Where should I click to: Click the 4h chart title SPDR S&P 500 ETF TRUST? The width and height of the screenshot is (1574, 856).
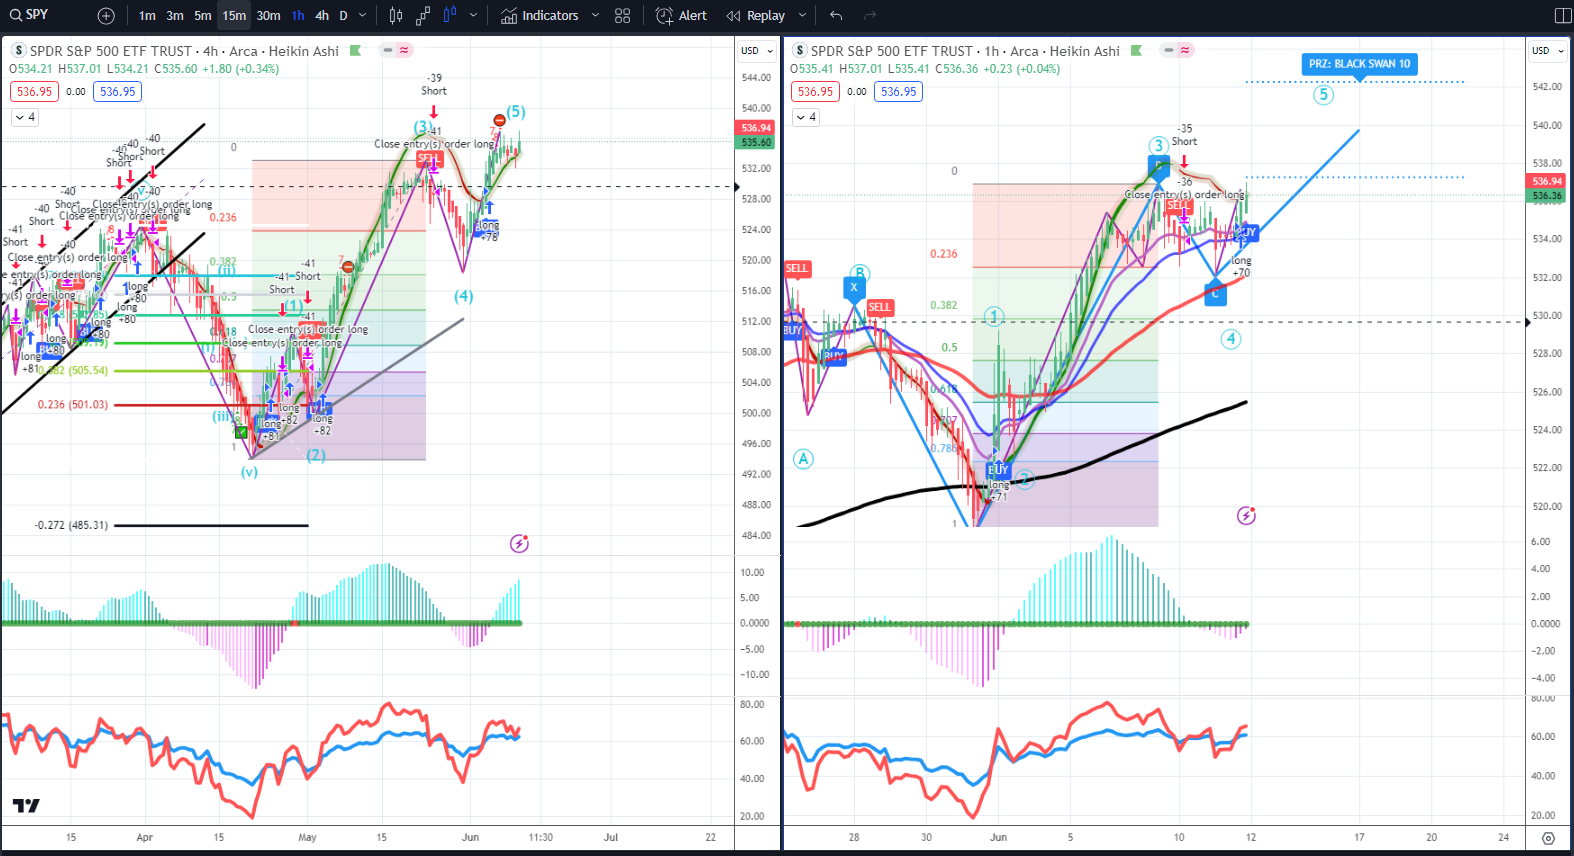111,51
